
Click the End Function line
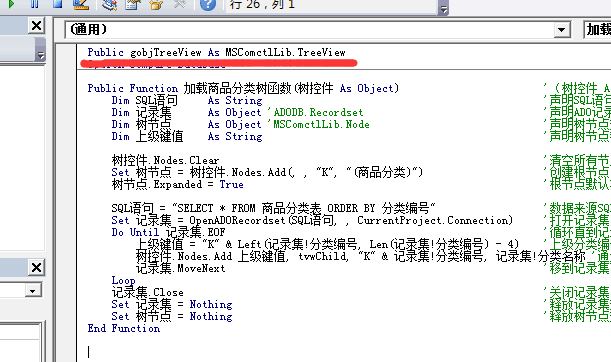[124, 329]
